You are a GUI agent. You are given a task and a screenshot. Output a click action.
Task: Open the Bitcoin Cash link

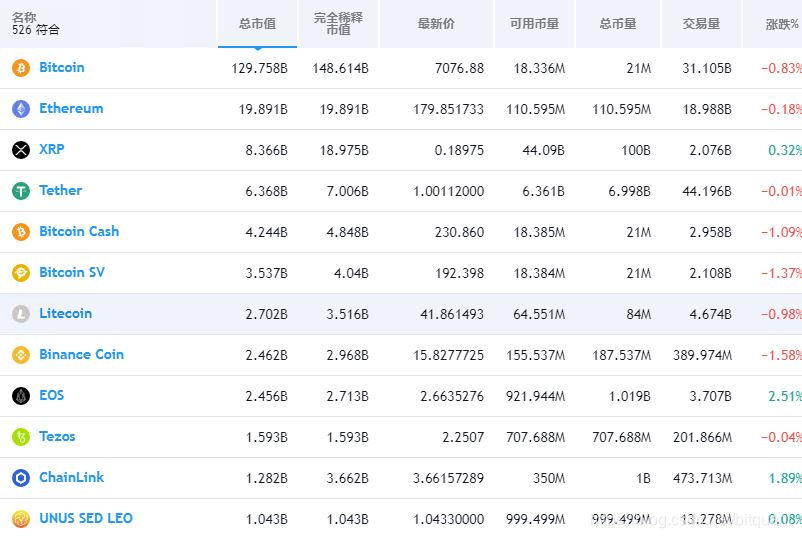click(79, 231)
